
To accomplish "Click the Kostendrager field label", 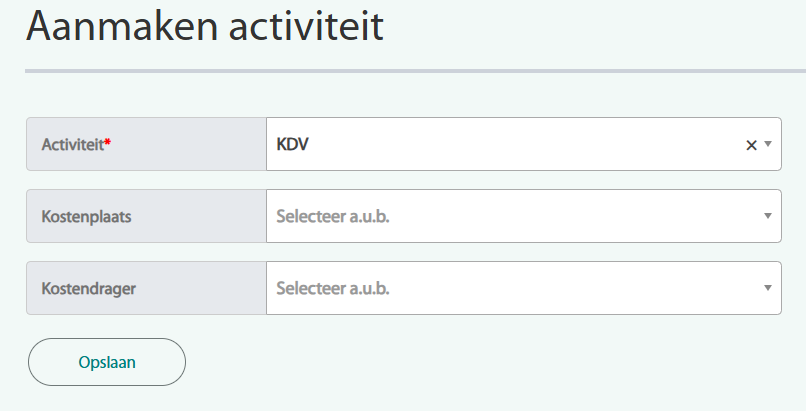I will click(x=88, y=288).
